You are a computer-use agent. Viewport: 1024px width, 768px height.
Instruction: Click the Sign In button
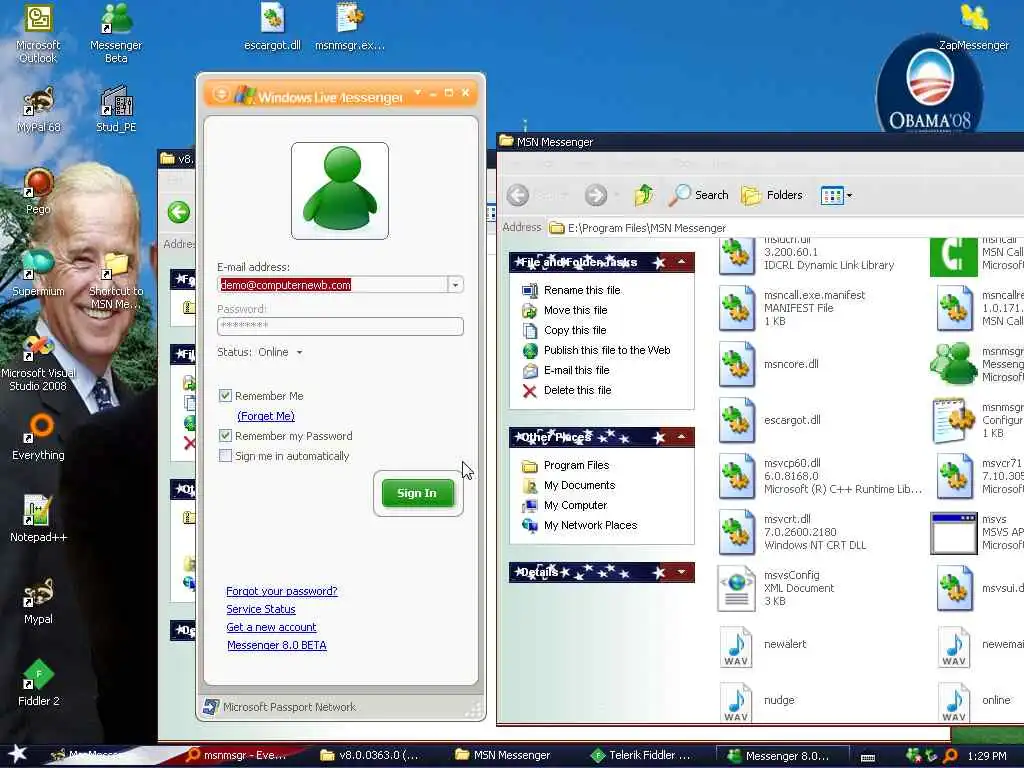(x=417, y=493)
